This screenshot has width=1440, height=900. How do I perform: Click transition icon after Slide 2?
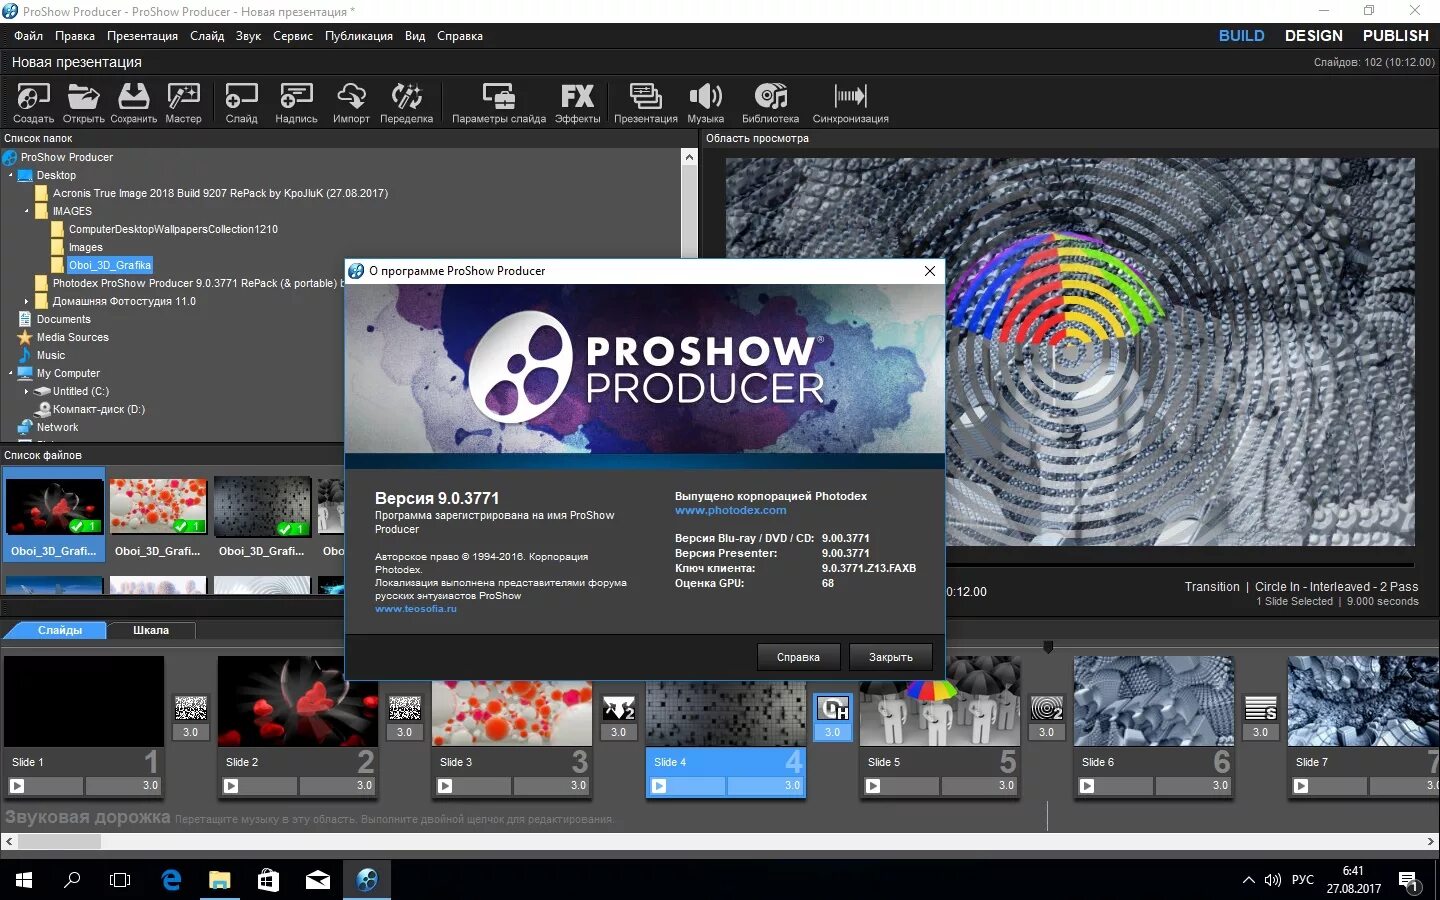coord(405,709)
